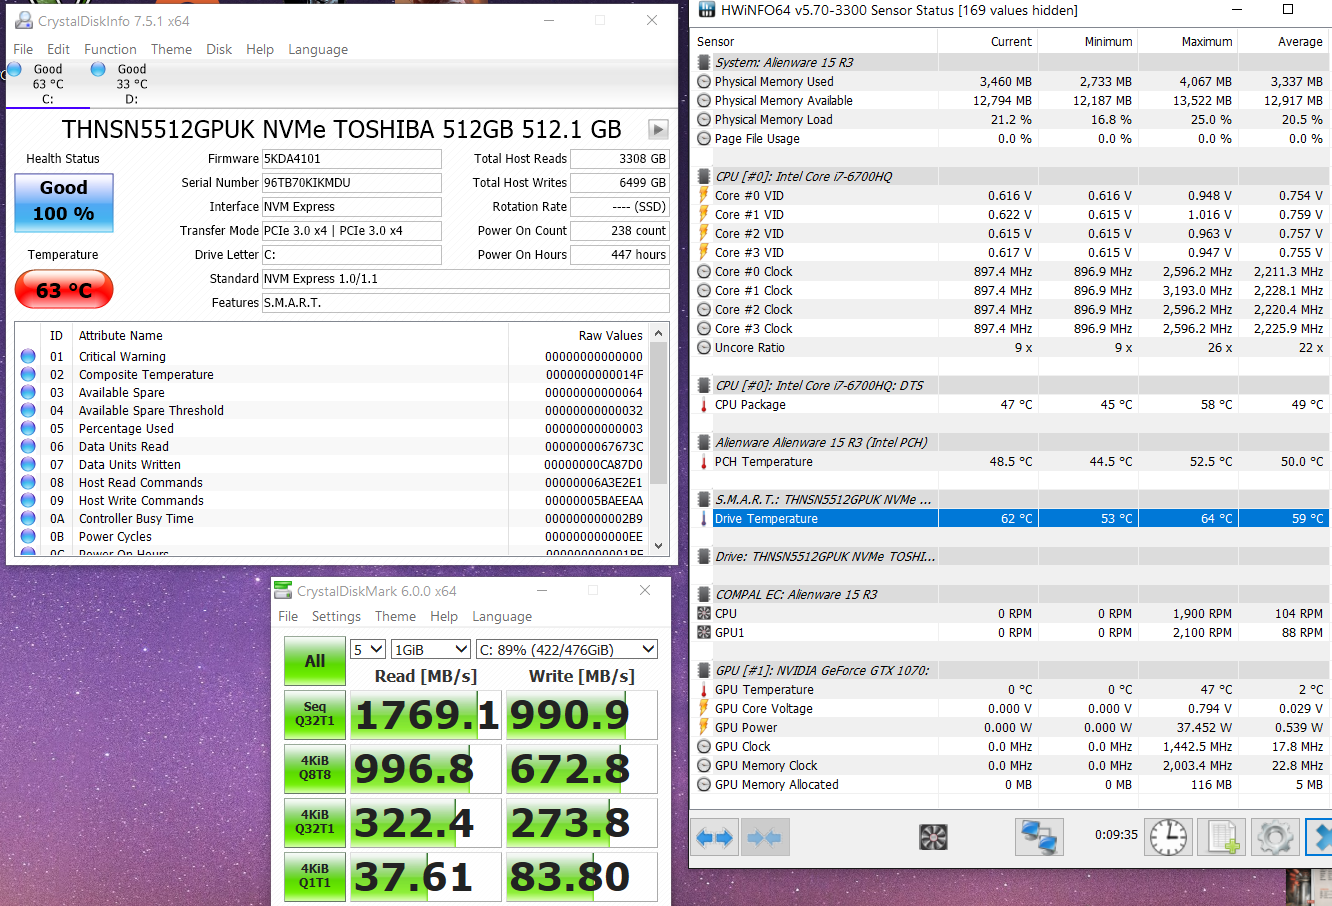
Task: Click next disk arrow beside TOSHIBA drive title
Action: (658, 129)
